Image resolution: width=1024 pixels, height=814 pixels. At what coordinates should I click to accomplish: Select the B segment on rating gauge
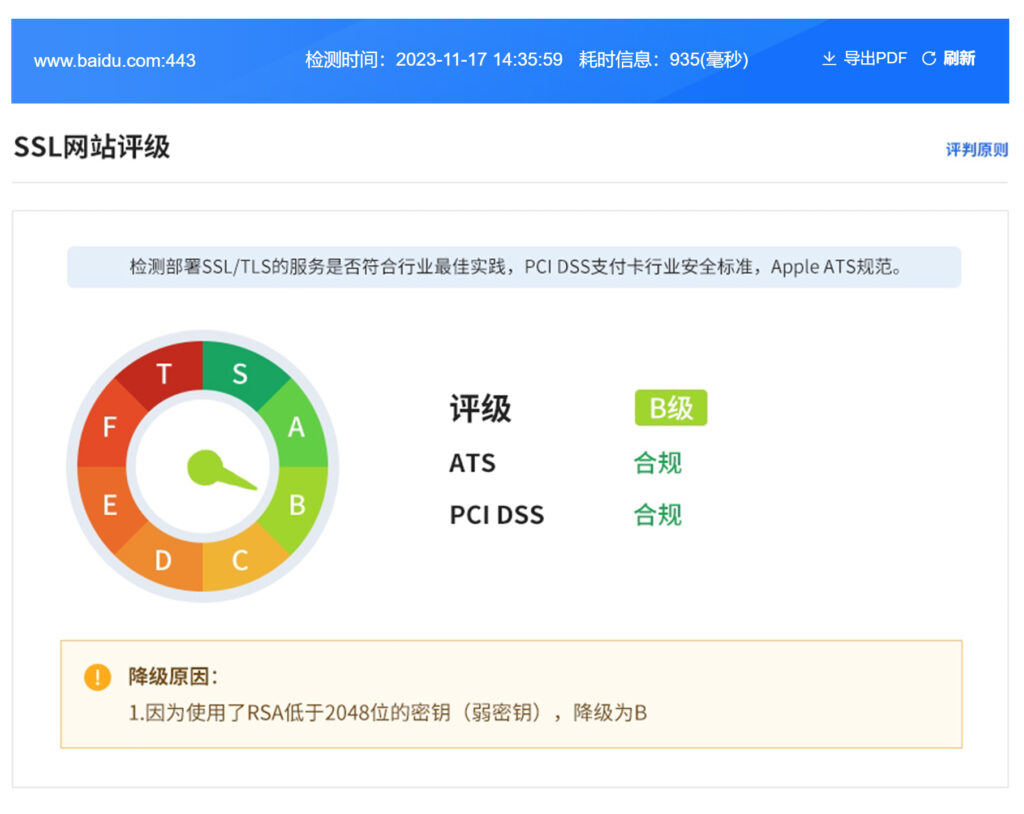pyautogui.click(x=297, y=505)
